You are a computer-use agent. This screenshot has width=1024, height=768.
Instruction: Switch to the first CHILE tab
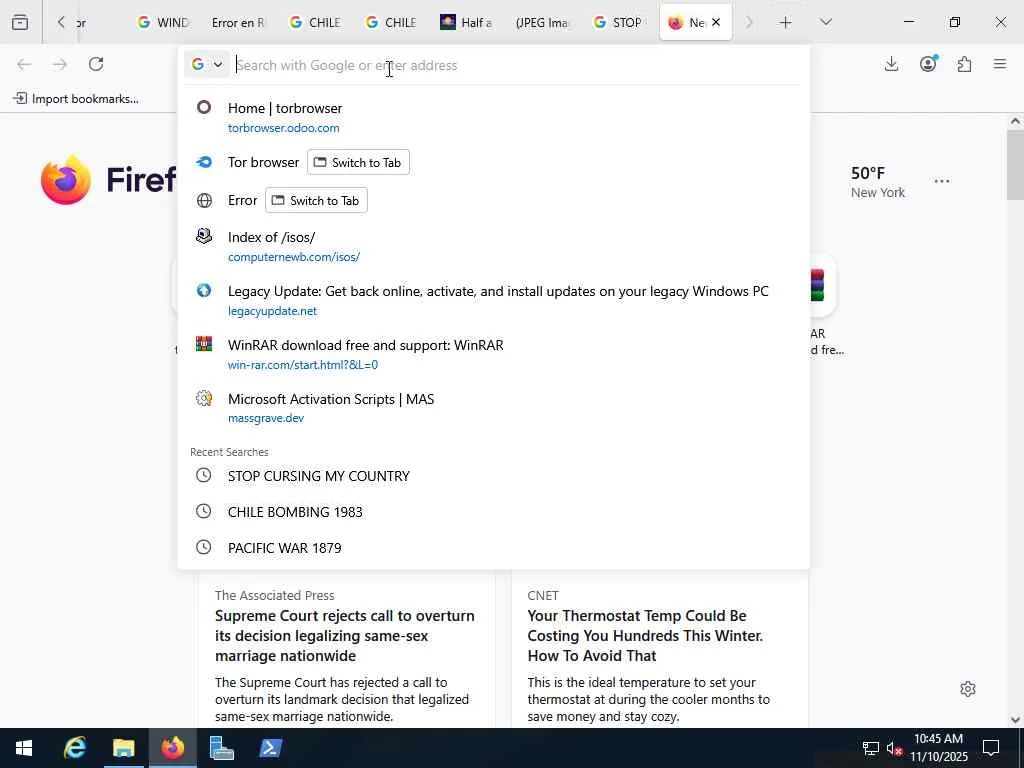[315, 22]
